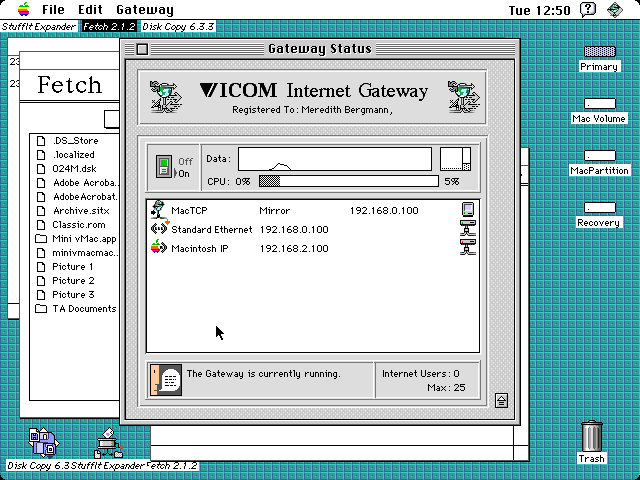Screen dimensions: 640x480
Task: Open the Help balloon menu icon
Action: click(588, 9)
